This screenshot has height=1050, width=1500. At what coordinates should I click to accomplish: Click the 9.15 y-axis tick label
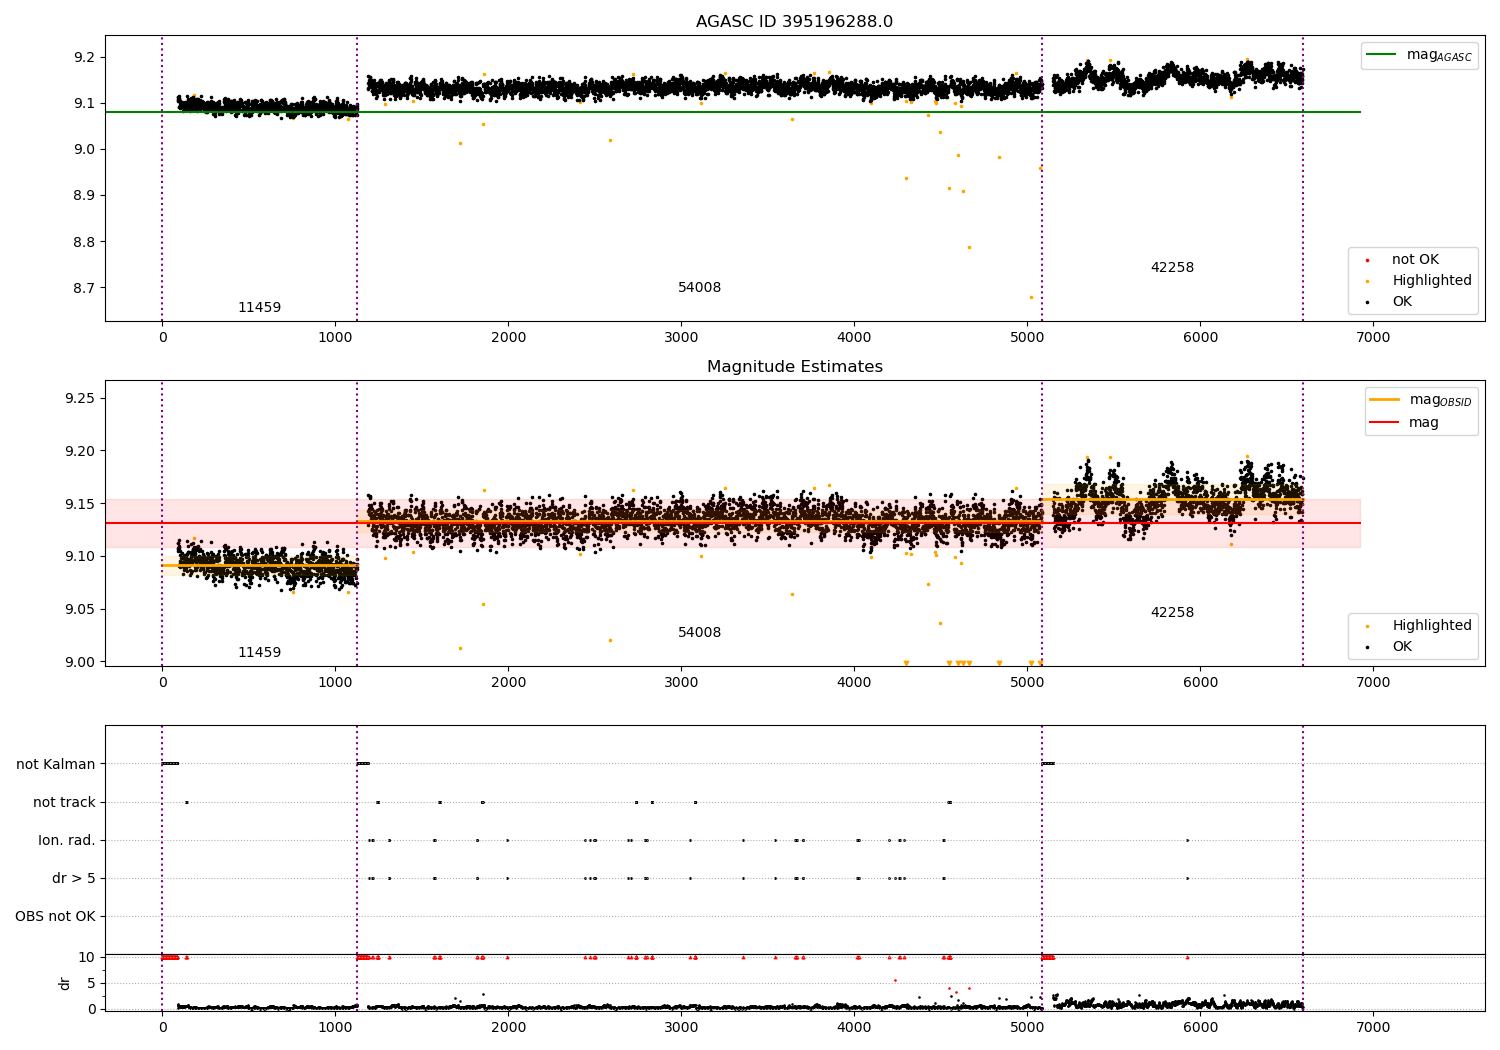[x=80, y=504]
